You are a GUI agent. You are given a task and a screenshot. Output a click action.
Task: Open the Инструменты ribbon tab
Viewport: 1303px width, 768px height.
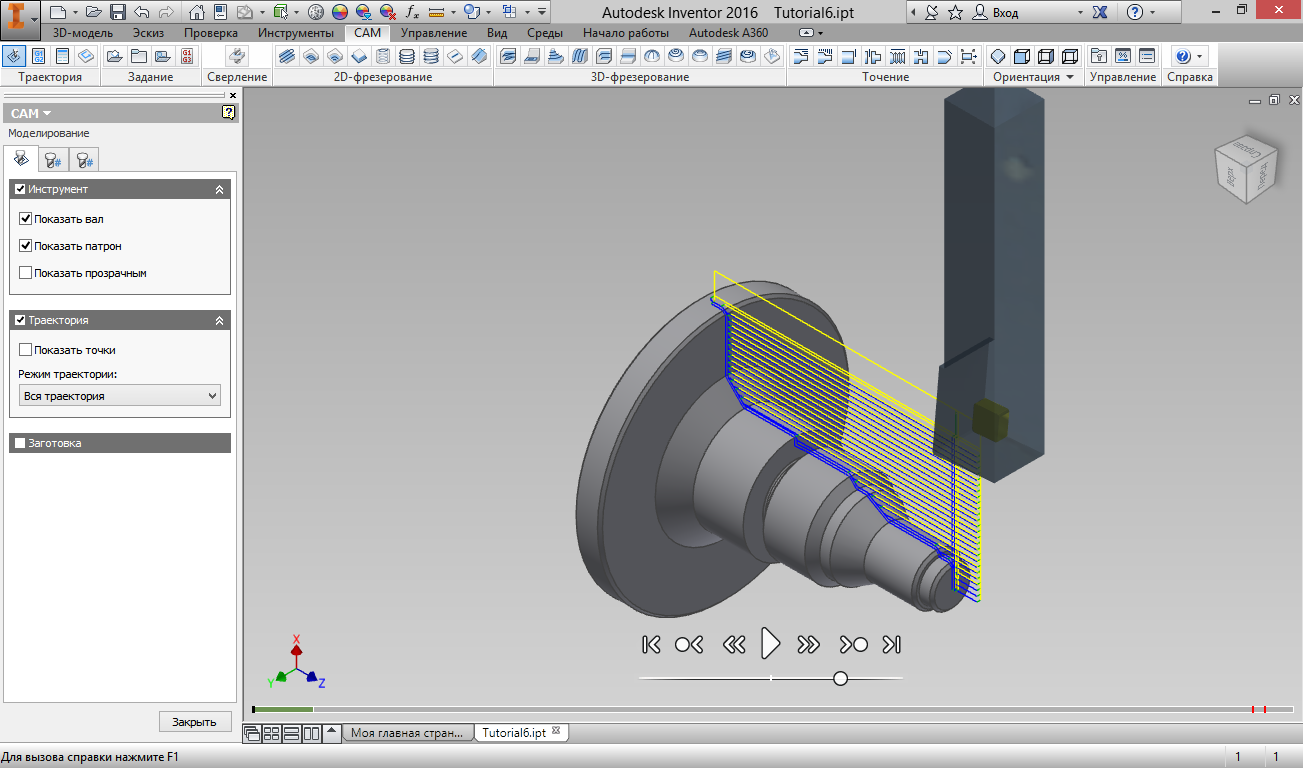[296, 33]
